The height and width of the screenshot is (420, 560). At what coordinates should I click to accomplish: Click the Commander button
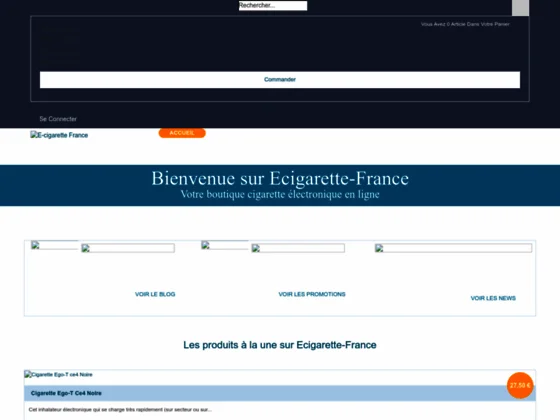[280, 79]
